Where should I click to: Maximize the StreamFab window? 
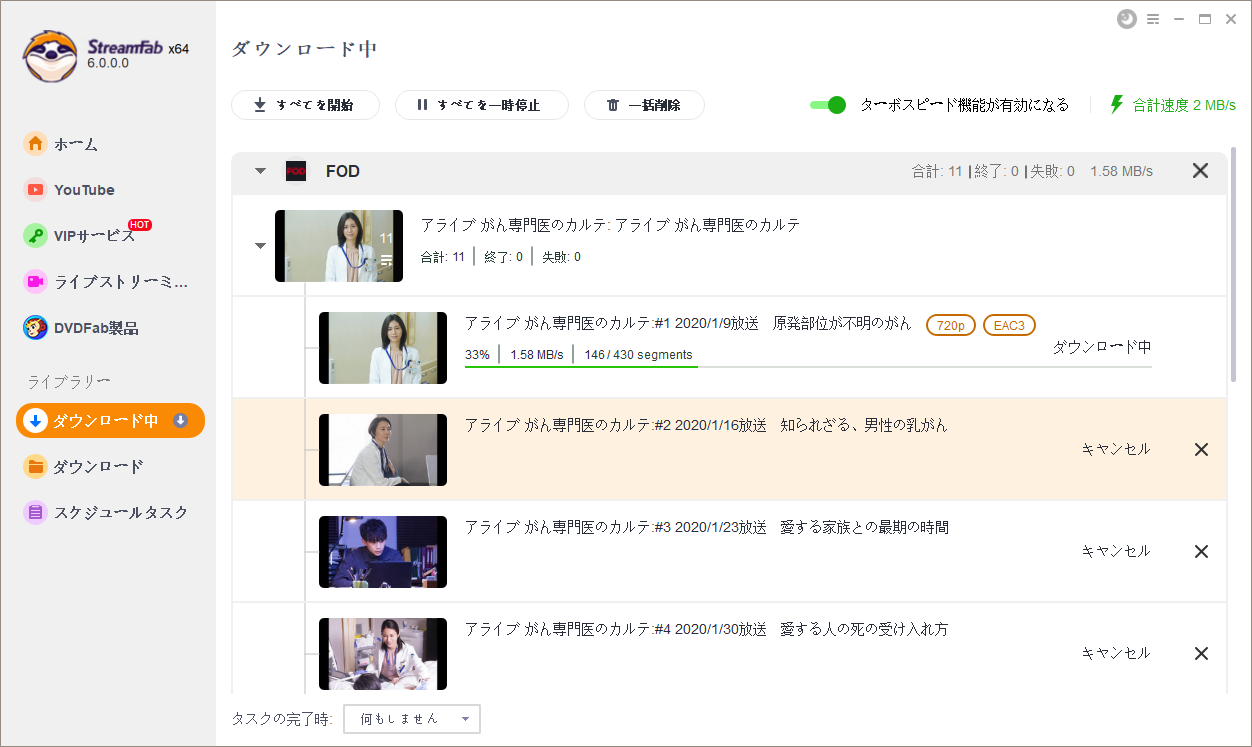[1205, 19]
